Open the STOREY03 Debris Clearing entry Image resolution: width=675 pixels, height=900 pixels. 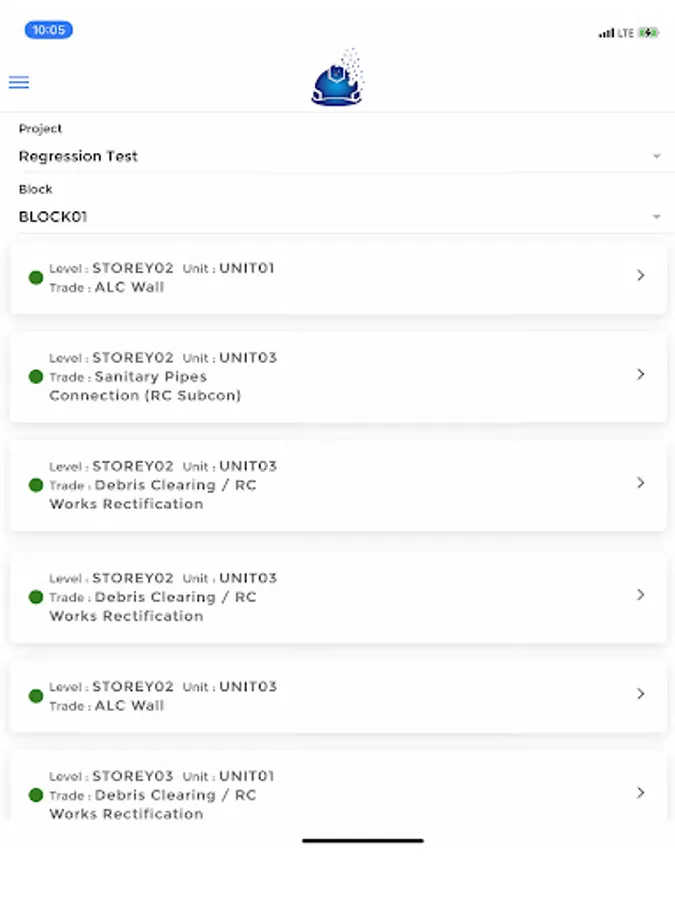pyautogui.click(x=337, y=793)
